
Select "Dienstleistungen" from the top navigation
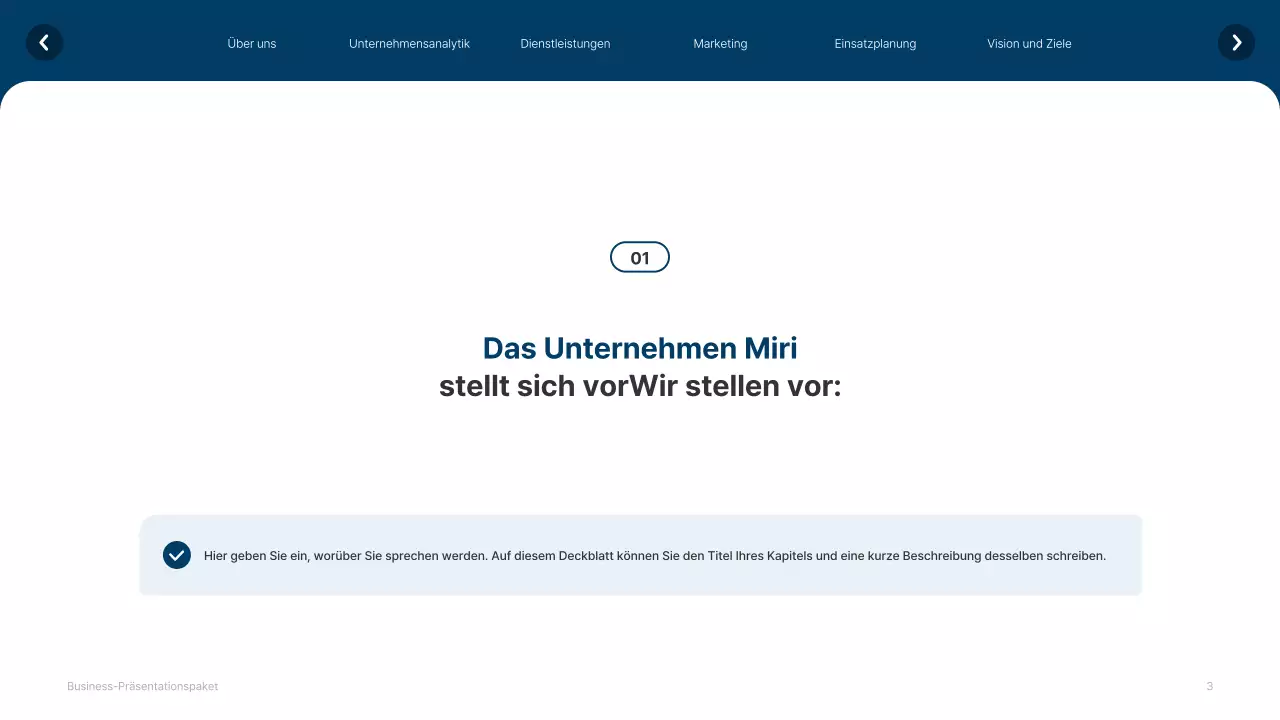pos(565,43)
